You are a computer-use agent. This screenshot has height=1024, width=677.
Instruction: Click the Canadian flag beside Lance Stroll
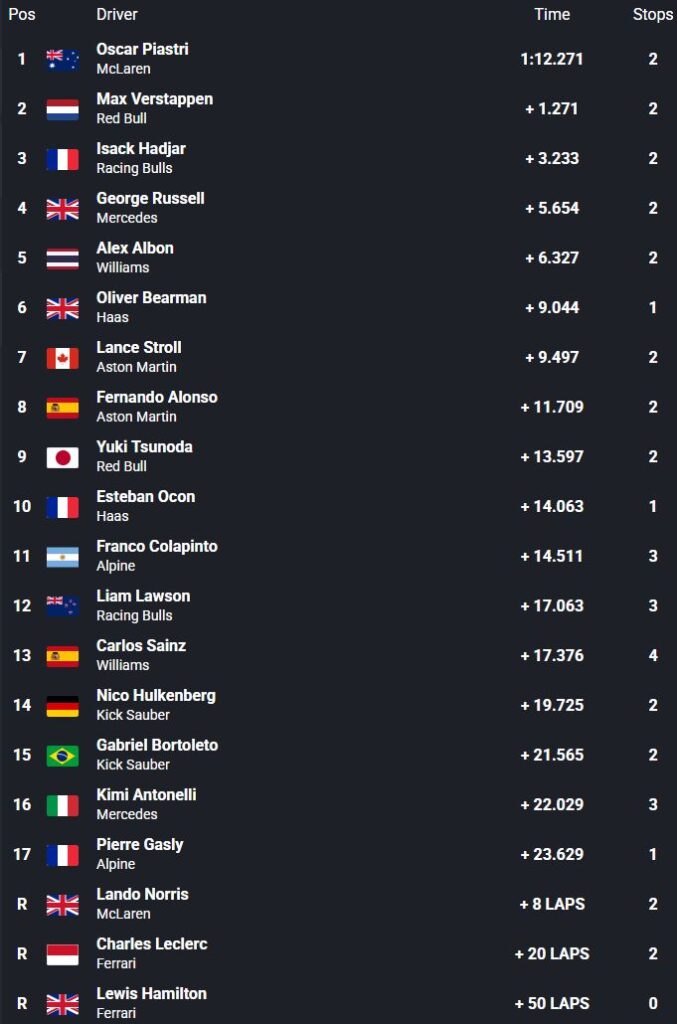click(x=63, y=357)
